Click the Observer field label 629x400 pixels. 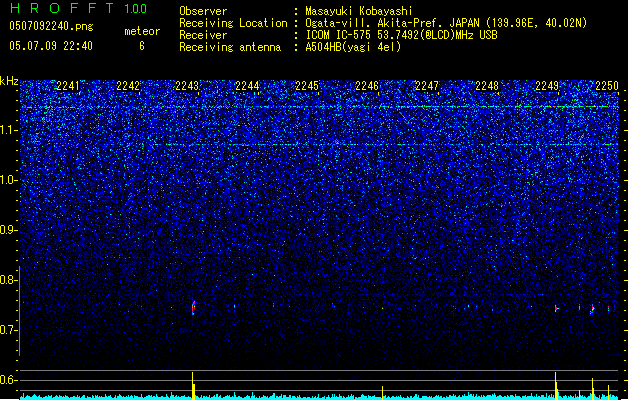click(x=203, y=11)
